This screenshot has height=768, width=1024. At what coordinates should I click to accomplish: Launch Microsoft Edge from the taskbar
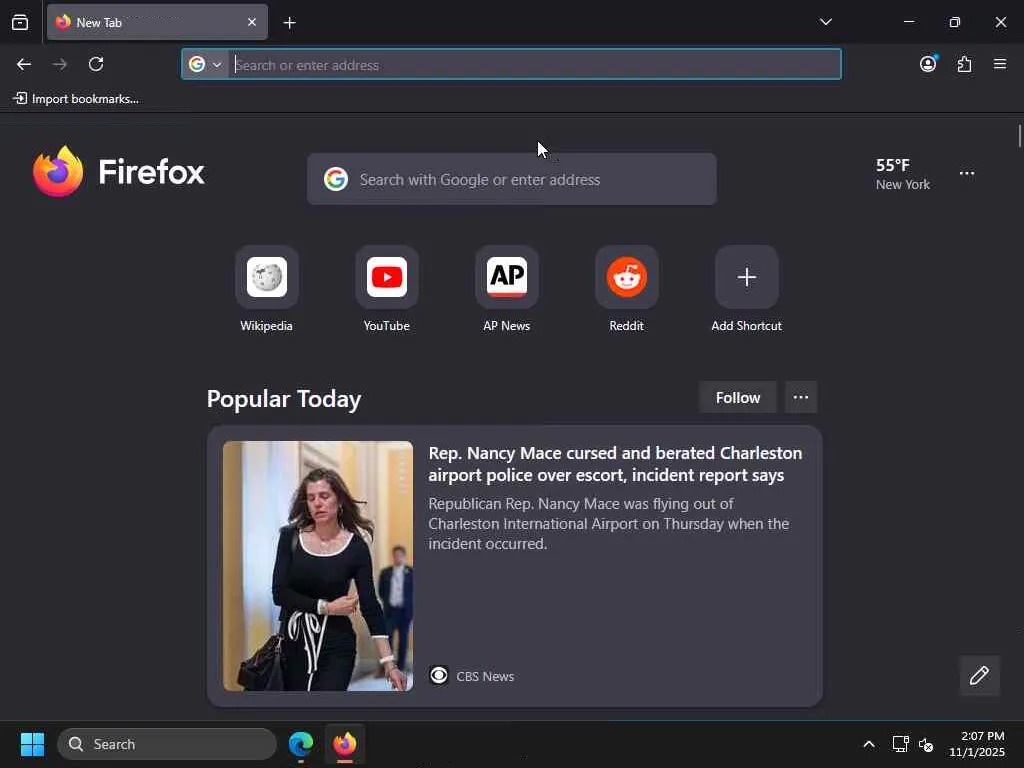pyautogui.click(x=301, y=744)
